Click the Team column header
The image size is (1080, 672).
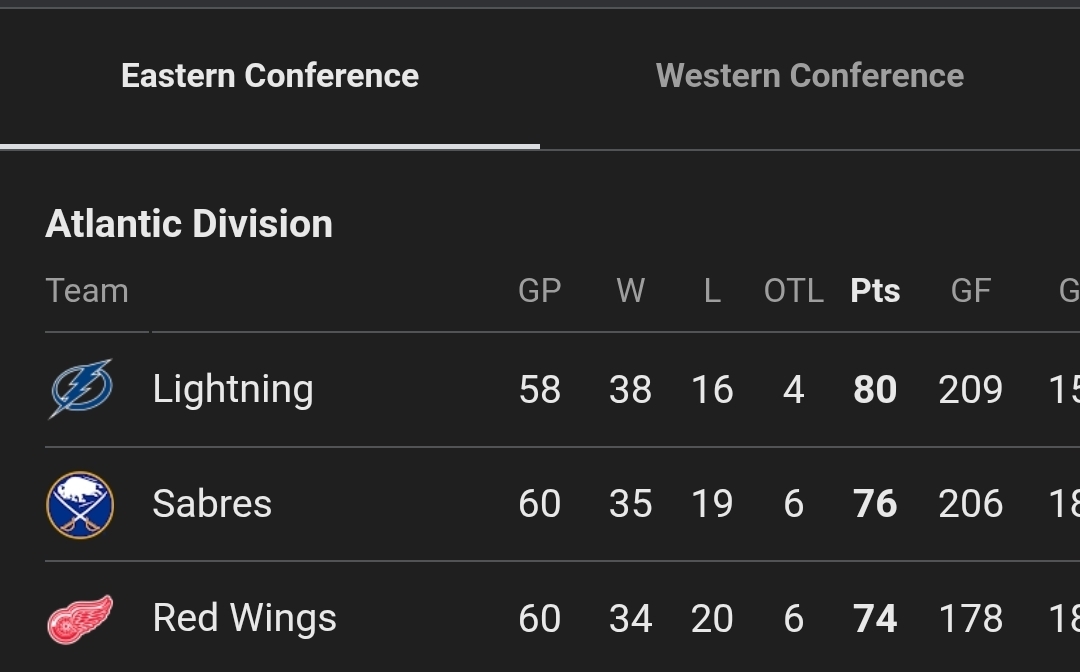click(x=87, y=291)
